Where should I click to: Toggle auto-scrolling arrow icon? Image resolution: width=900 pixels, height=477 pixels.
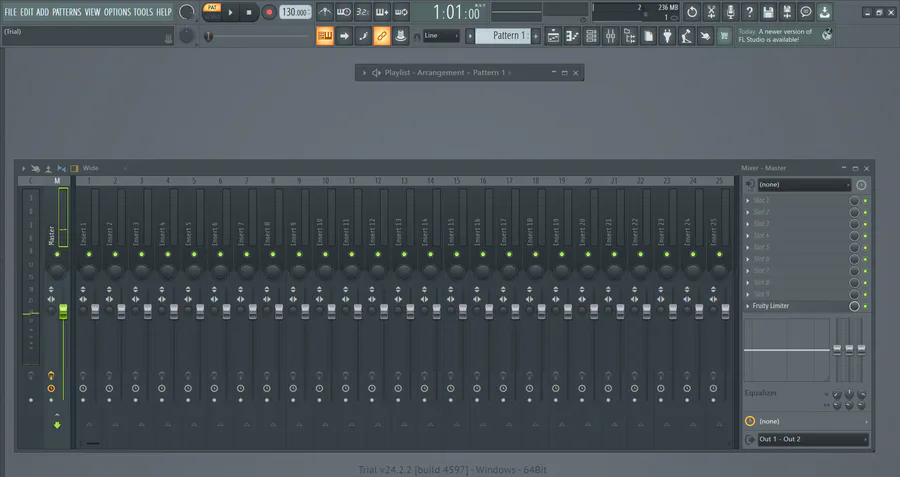point(344,36)
